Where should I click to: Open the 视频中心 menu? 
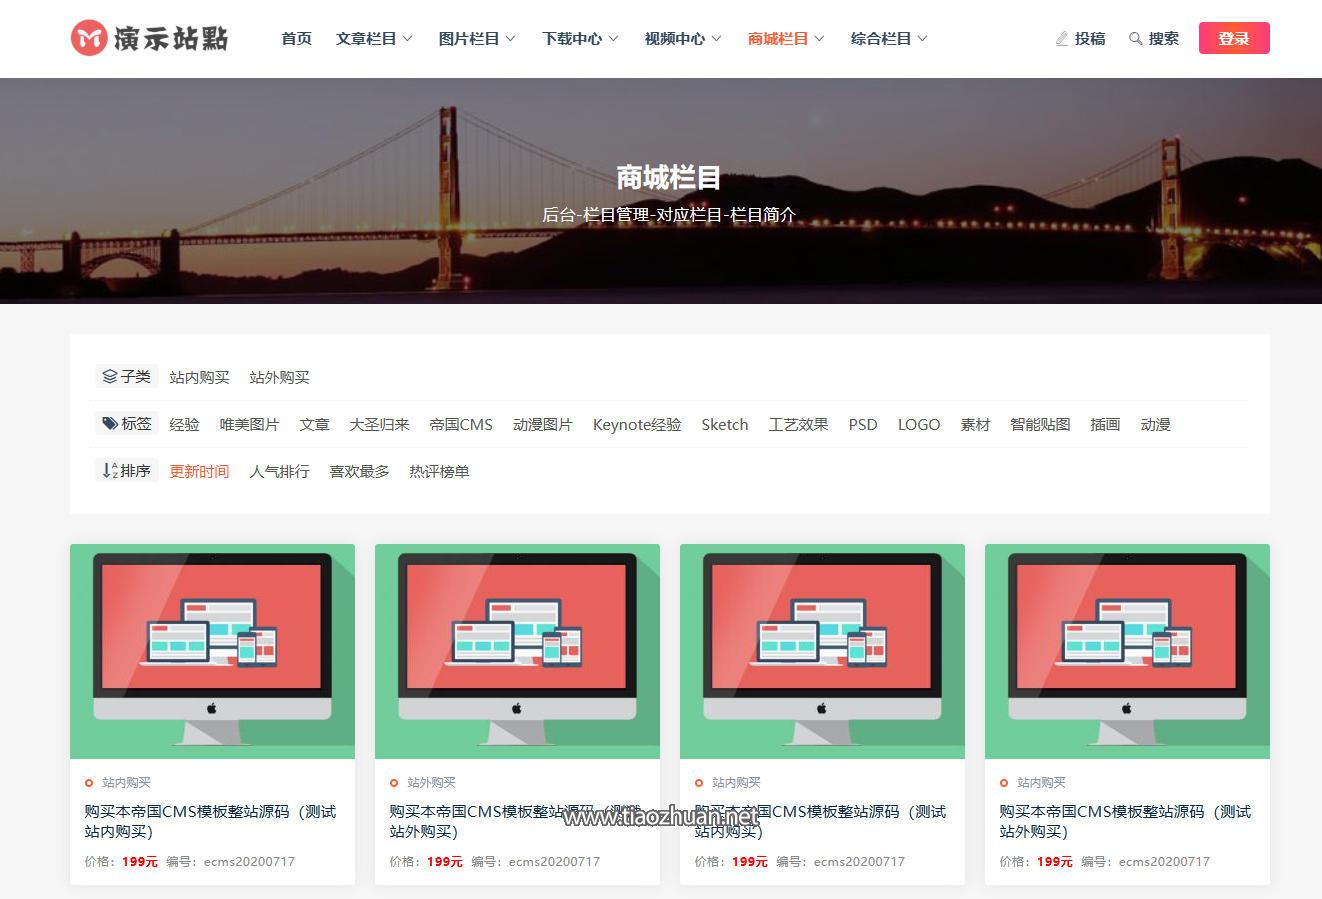[x=682, y=39]
